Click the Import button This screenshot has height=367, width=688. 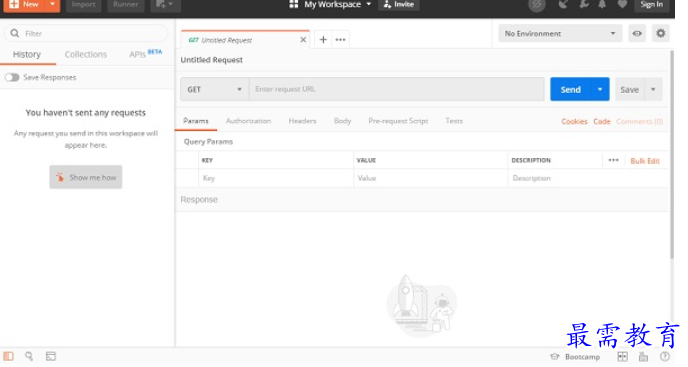[83, 4]
